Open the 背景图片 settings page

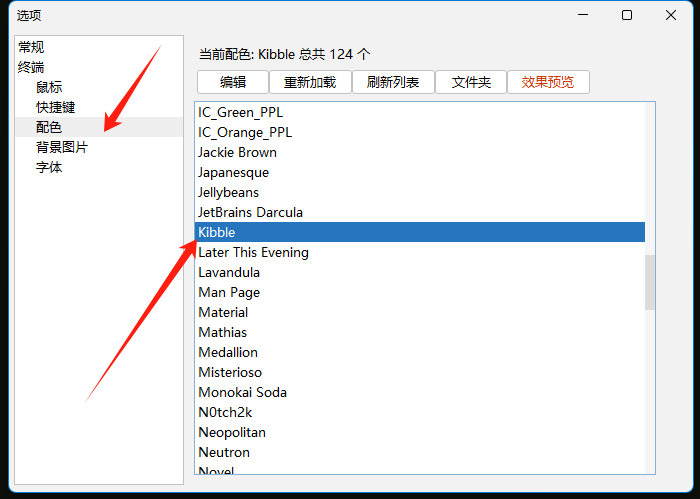point(62,147)
